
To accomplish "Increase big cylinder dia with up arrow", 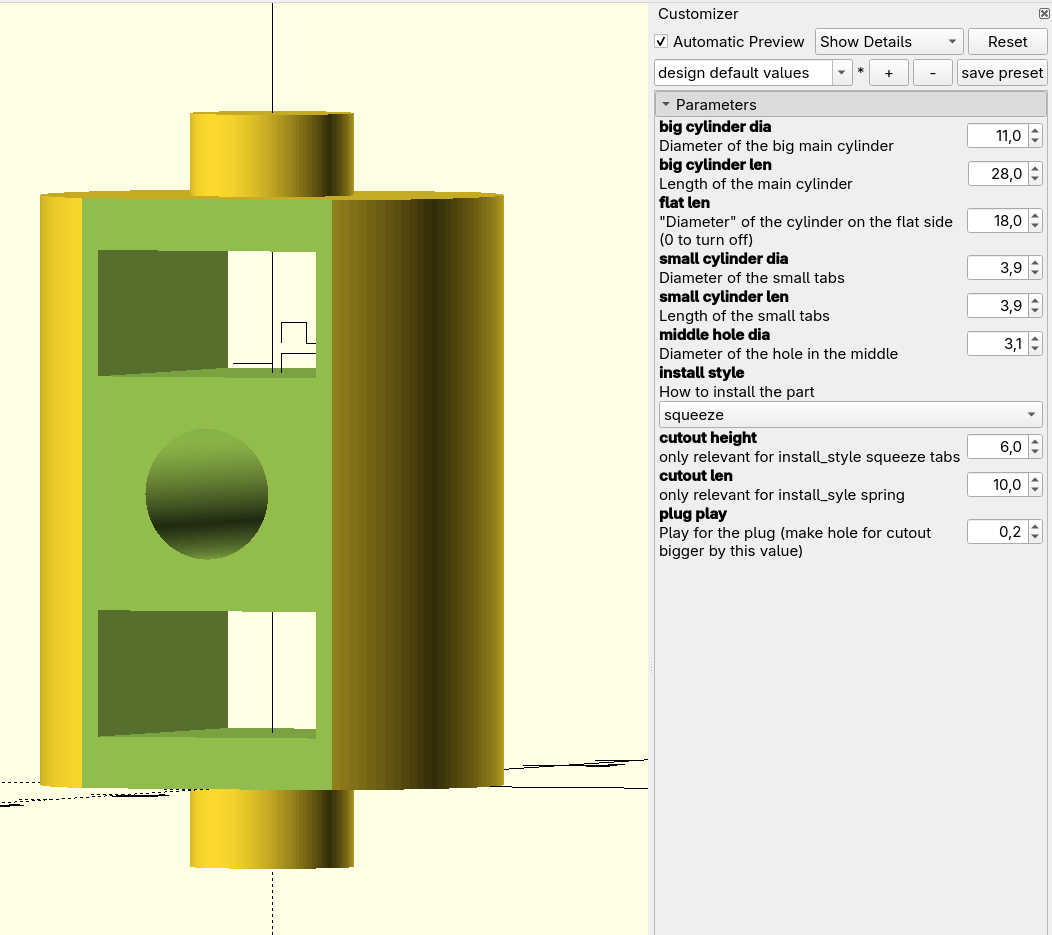I will click(x=1035, y=130).
